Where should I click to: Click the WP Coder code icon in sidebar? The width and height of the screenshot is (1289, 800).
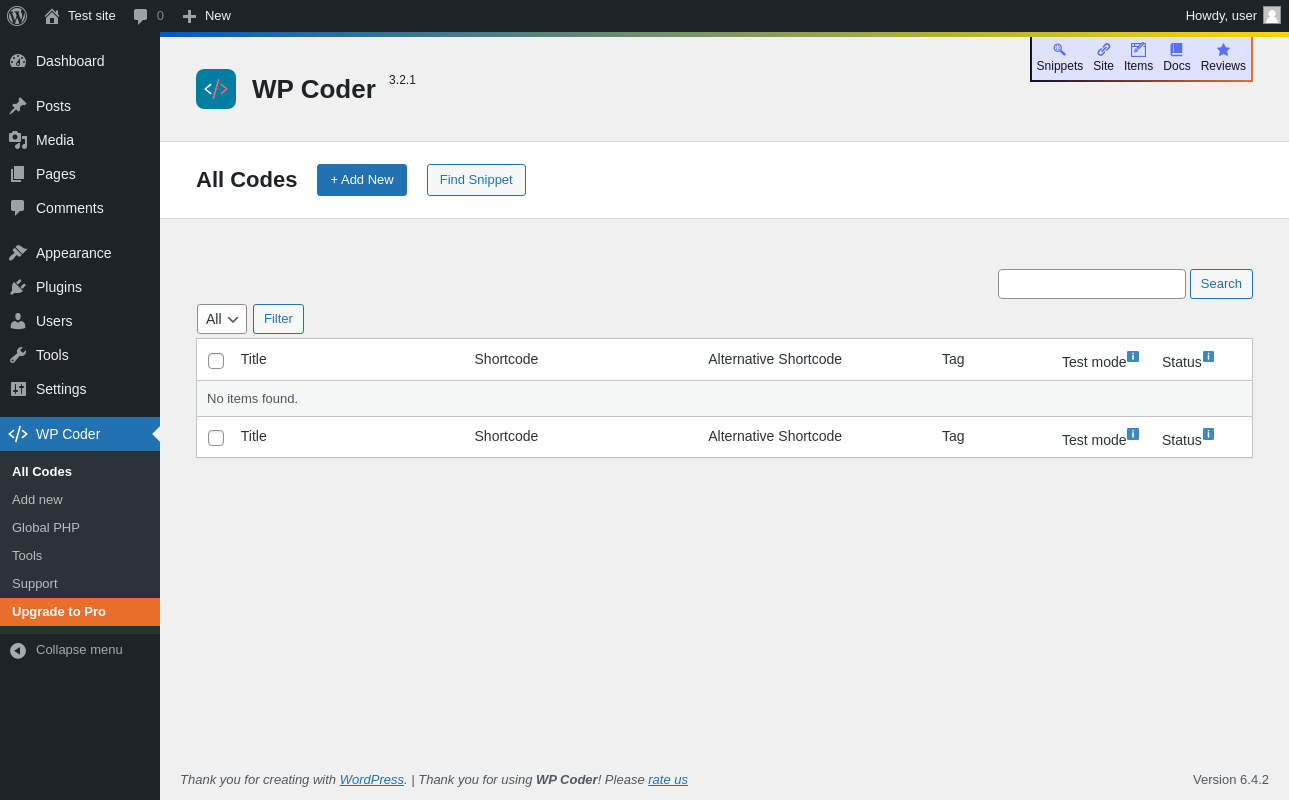click(18, 434)
